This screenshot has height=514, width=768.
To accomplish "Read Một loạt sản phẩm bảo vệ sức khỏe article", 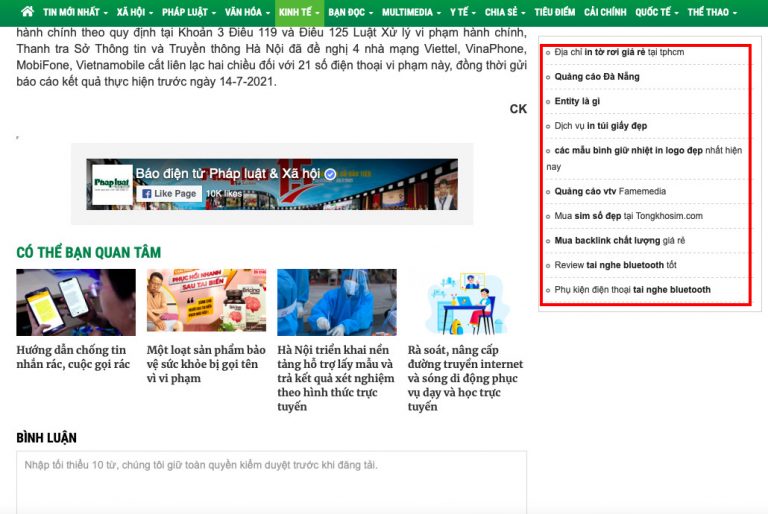I will [x=206, y=364].
